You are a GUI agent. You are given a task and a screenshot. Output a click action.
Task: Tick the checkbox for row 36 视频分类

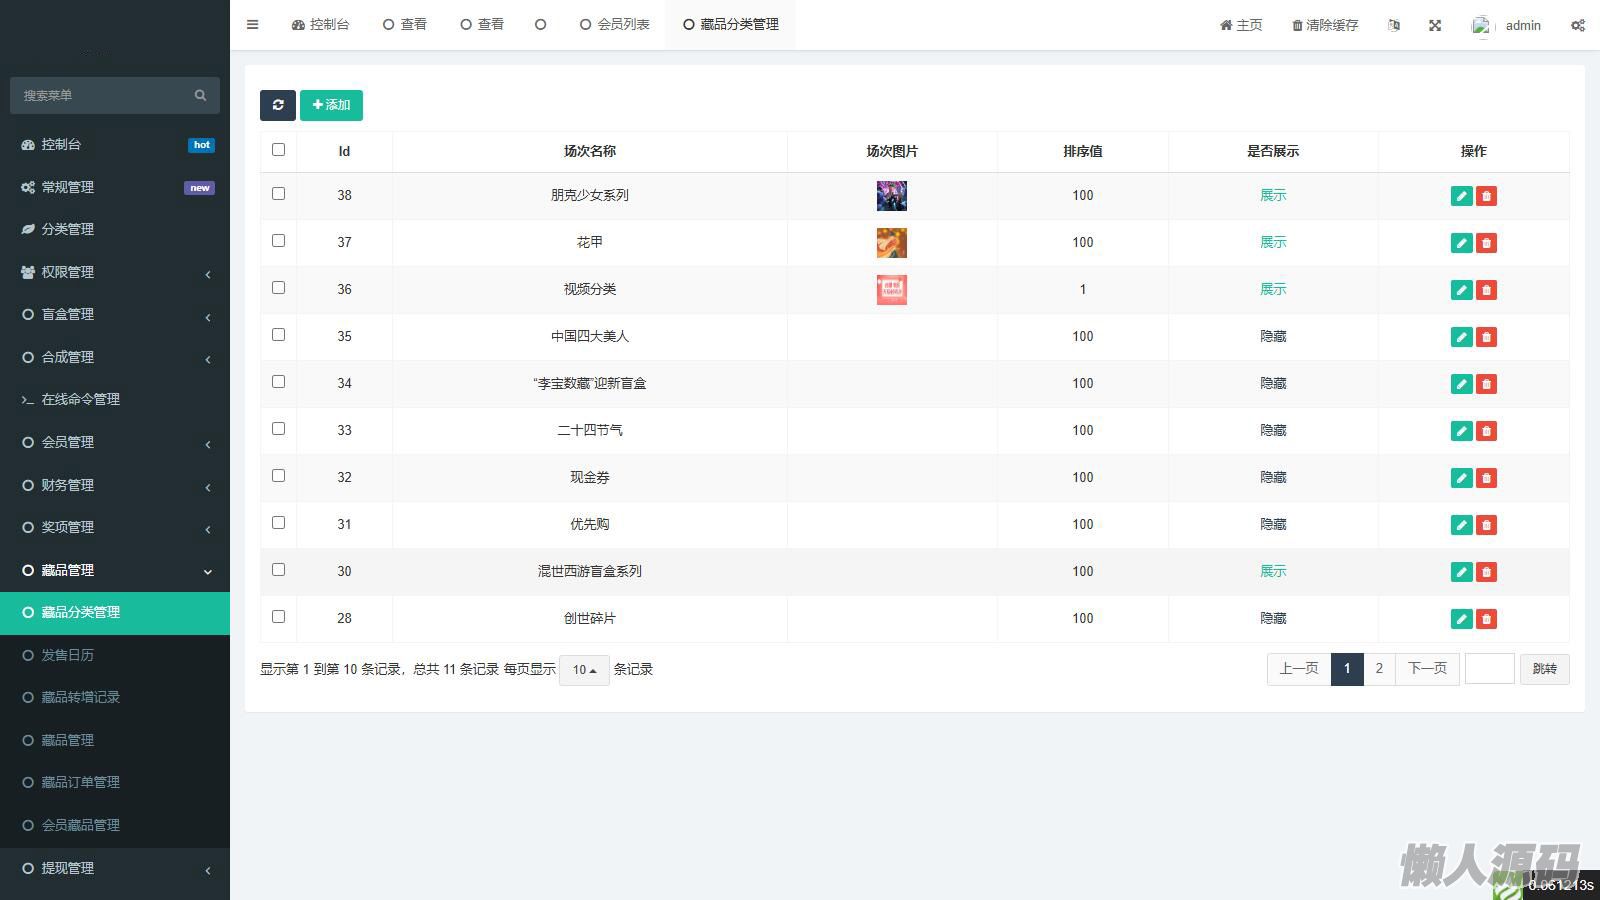click(278, 288)
